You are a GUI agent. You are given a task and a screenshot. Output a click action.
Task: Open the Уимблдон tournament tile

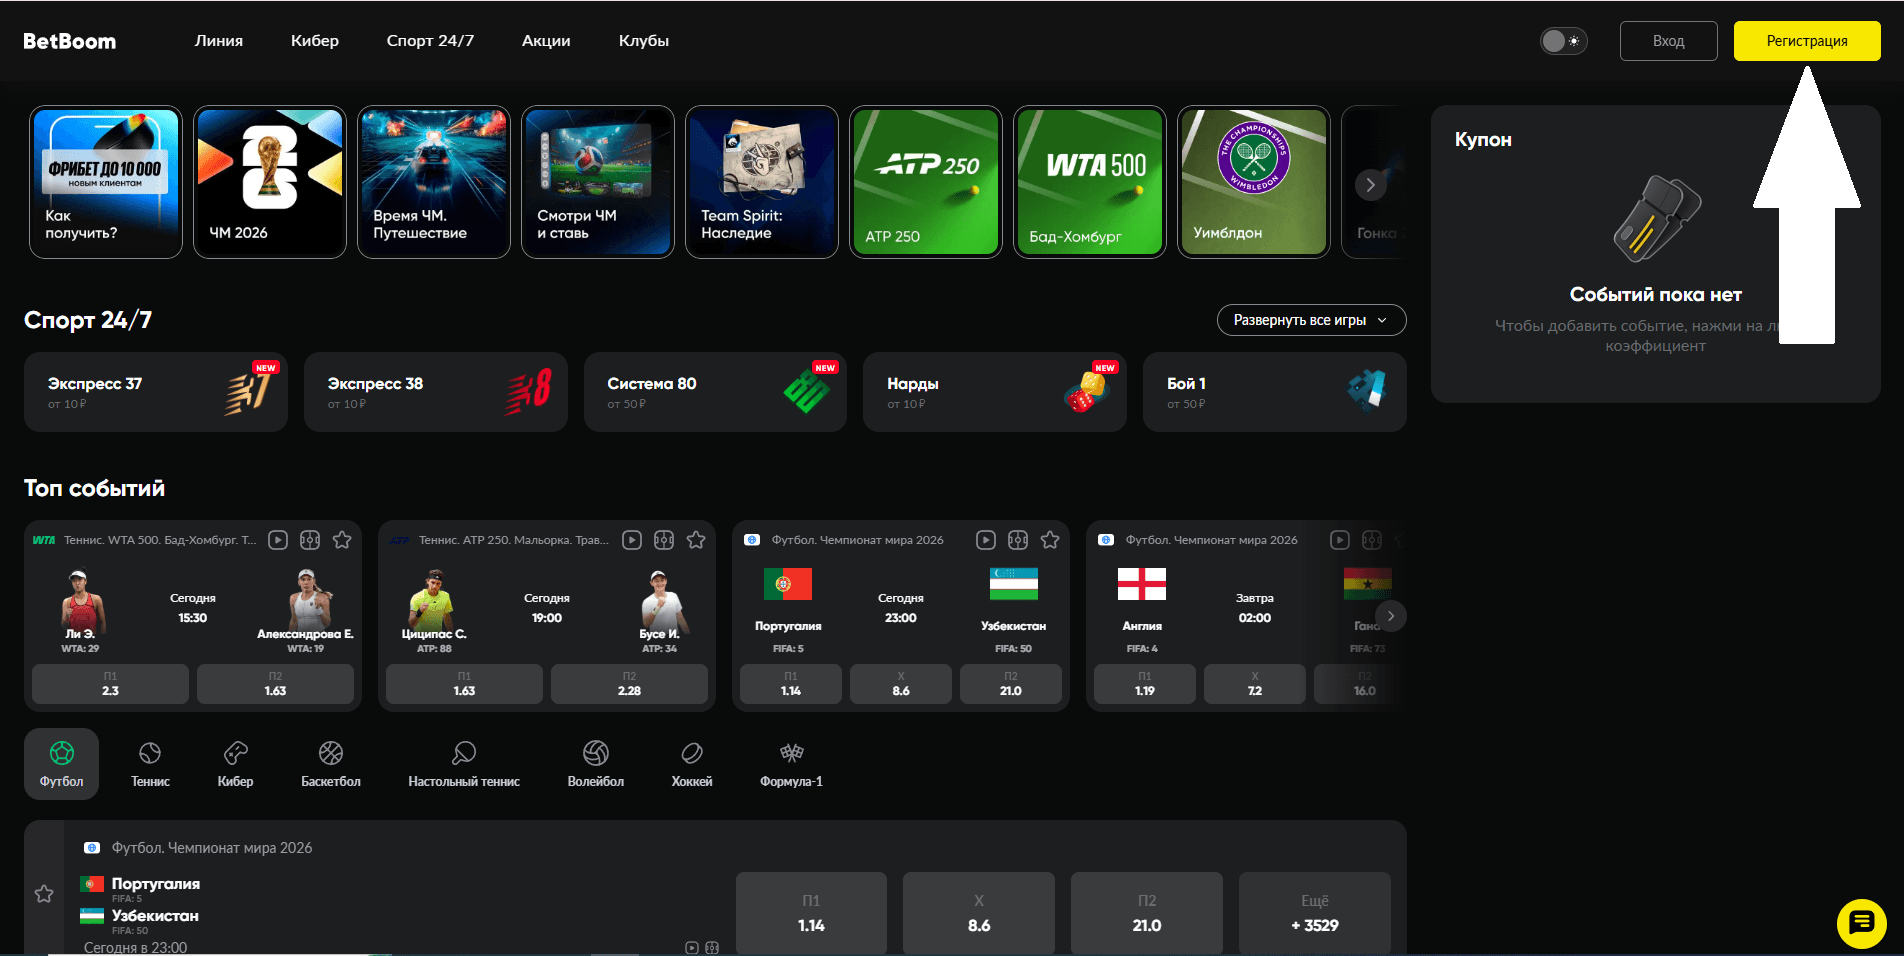pyautogui.click(x=1254, y=182)
